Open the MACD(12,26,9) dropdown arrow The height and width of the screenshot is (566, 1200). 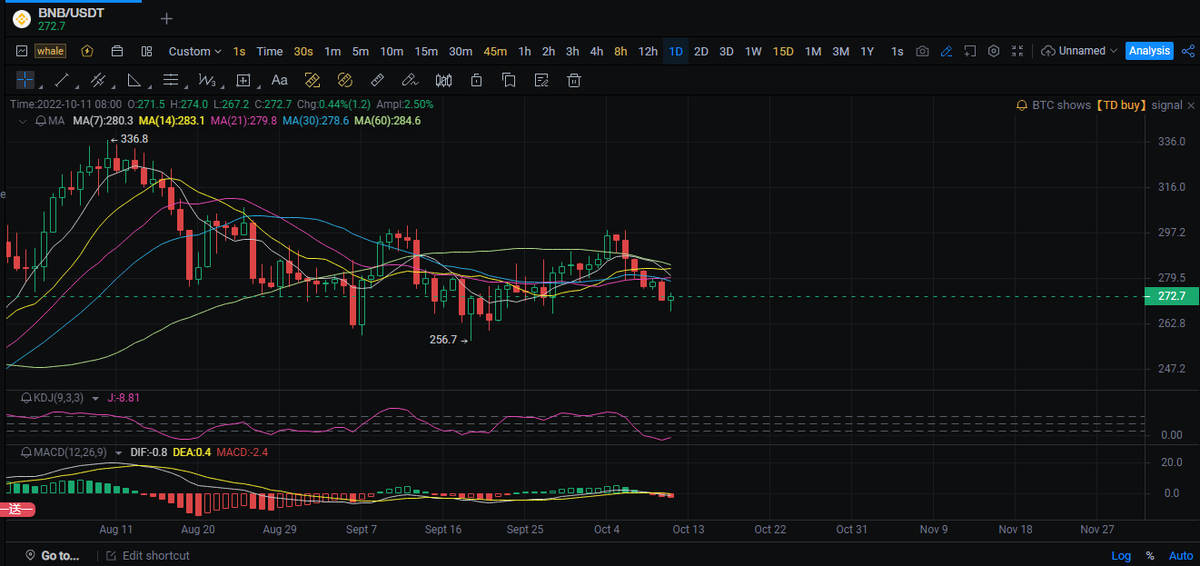coord(118,452)
